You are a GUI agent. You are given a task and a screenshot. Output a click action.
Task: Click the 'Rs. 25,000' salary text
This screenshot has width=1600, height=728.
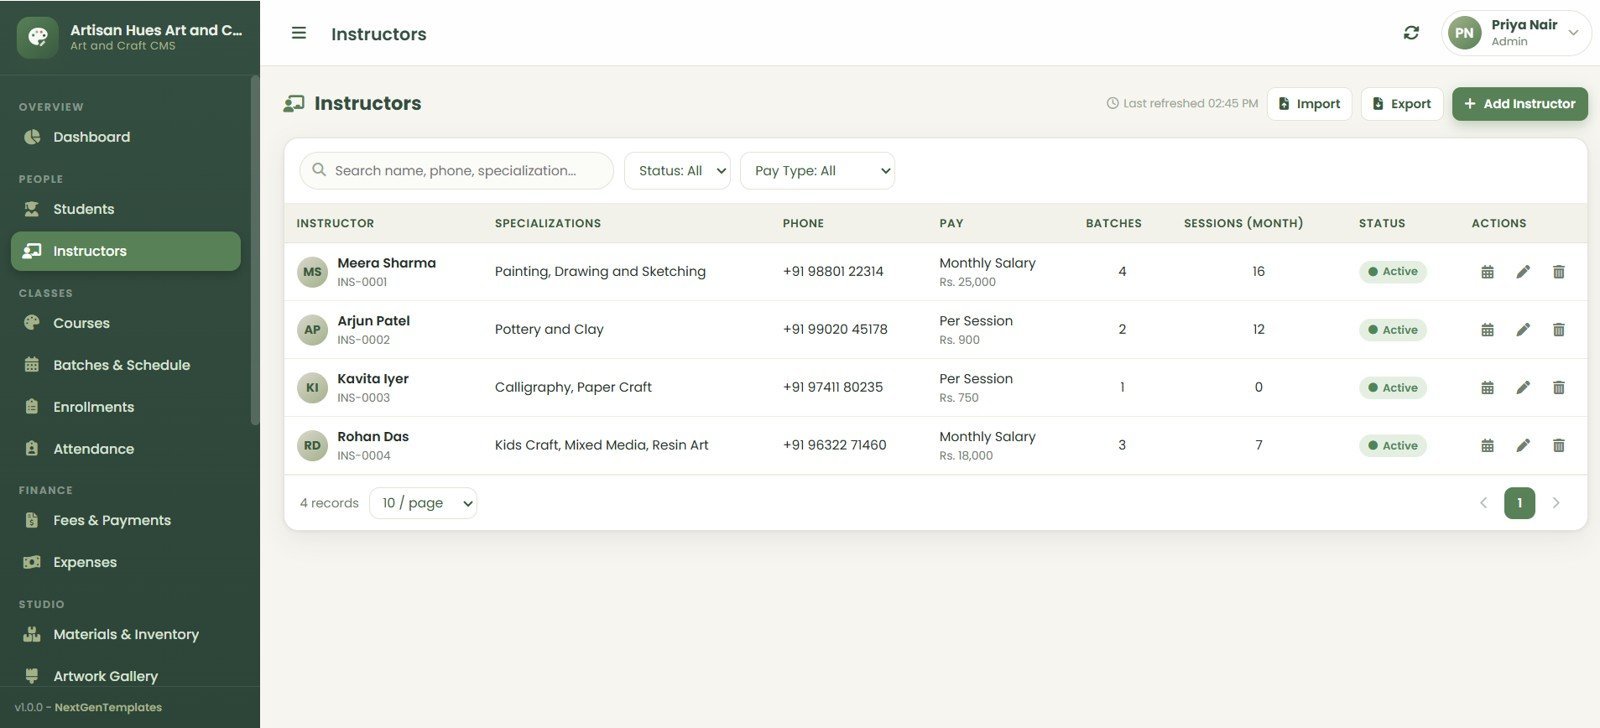(967, 282)
